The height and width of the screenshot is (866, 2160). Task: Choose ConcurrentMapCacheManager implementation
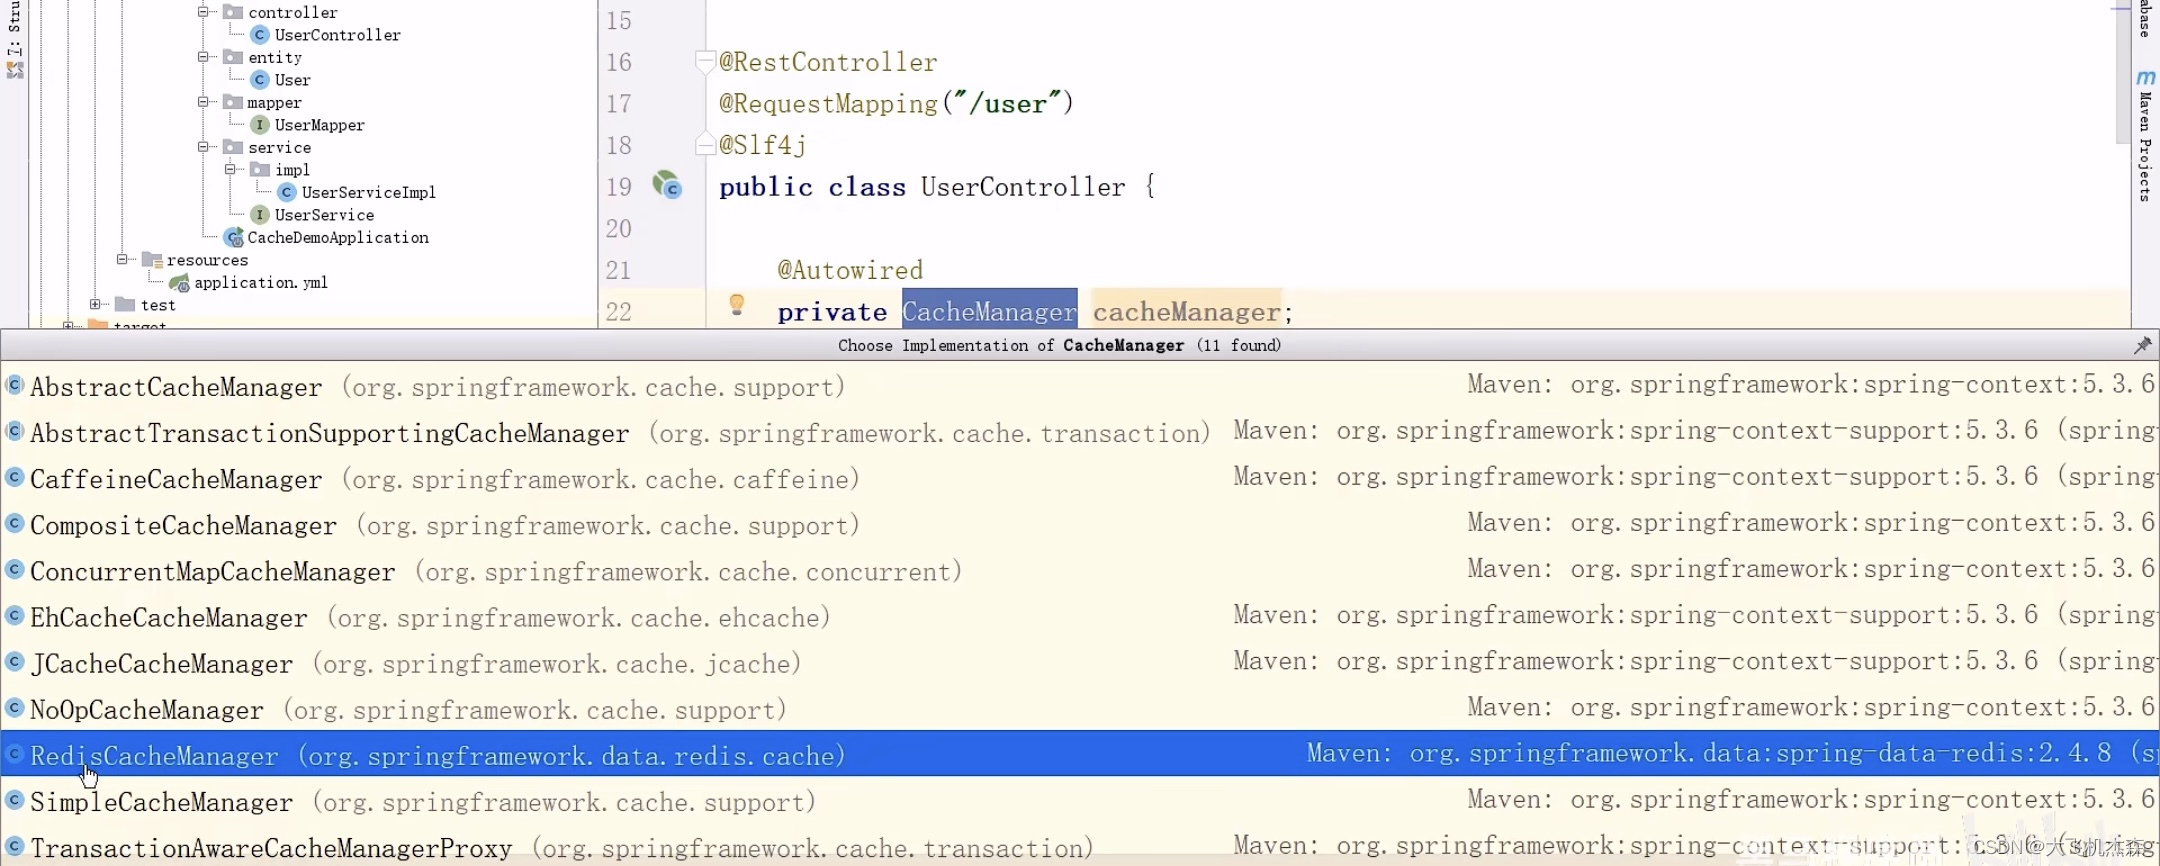[1080, 571]
